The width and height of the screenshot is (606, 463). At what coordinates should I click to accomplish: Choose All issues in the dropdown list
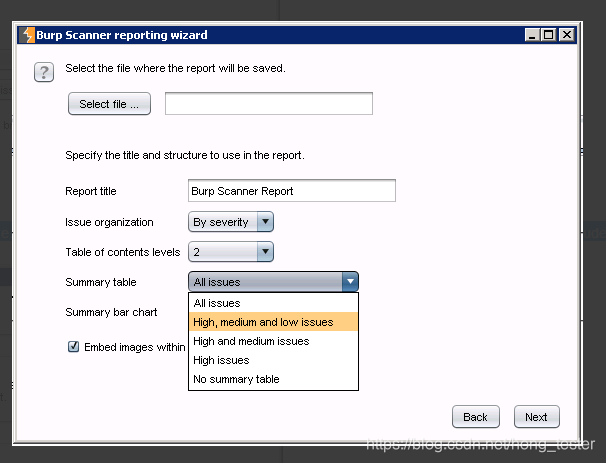tap(273, 303)
